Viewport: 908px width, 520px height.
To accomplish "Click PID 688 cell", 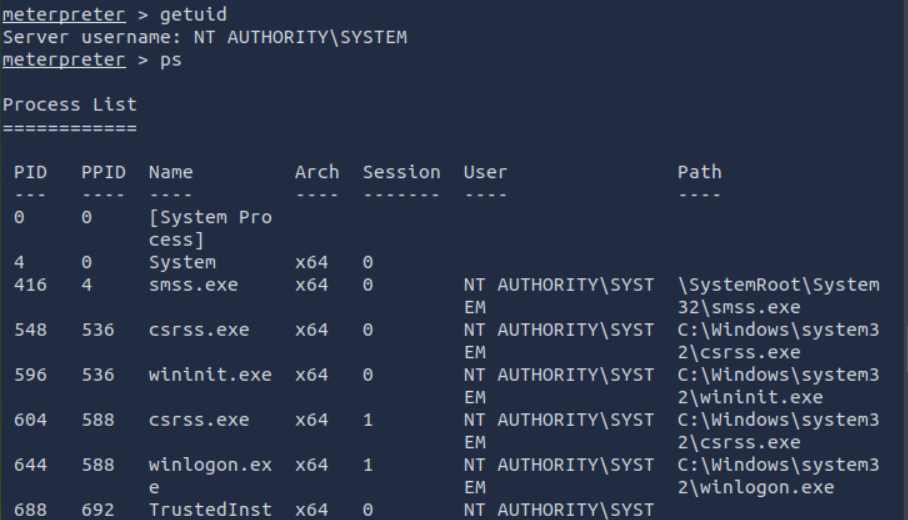I will (31, 510).
